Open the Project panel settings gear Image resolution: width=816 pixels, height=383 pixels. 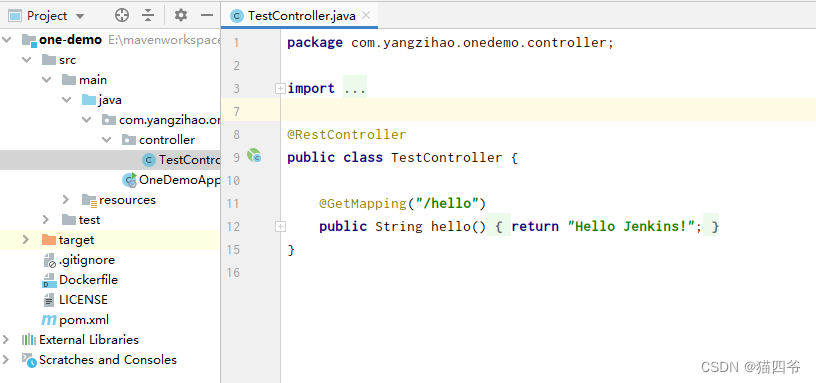[x=181, y=16]
